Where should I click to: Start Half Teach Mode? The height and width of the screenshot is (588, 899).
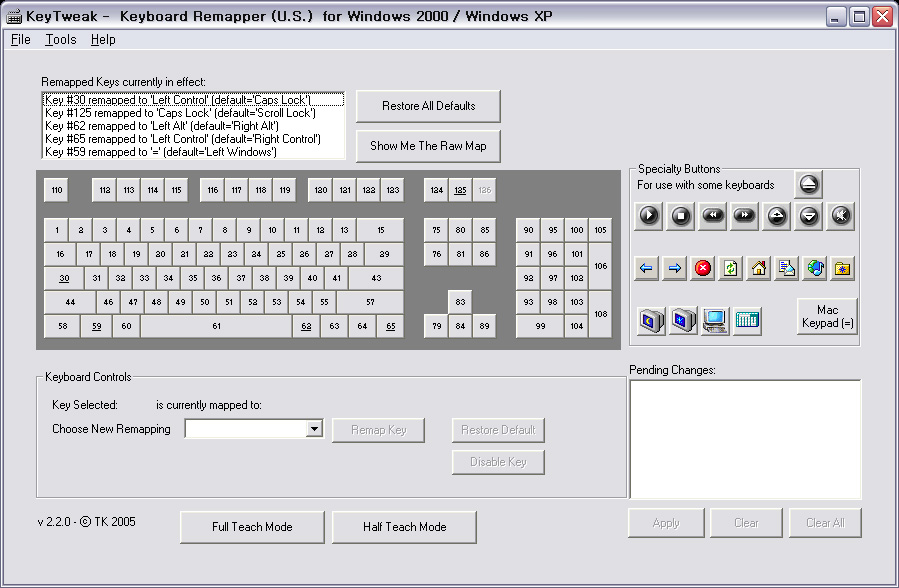click(x=404, y=527)
